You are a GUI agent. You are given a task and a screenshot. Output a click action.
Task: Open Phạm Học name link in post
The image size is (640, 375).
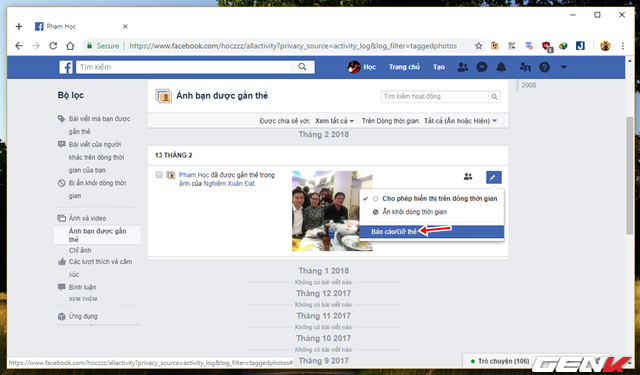point(194,175)
